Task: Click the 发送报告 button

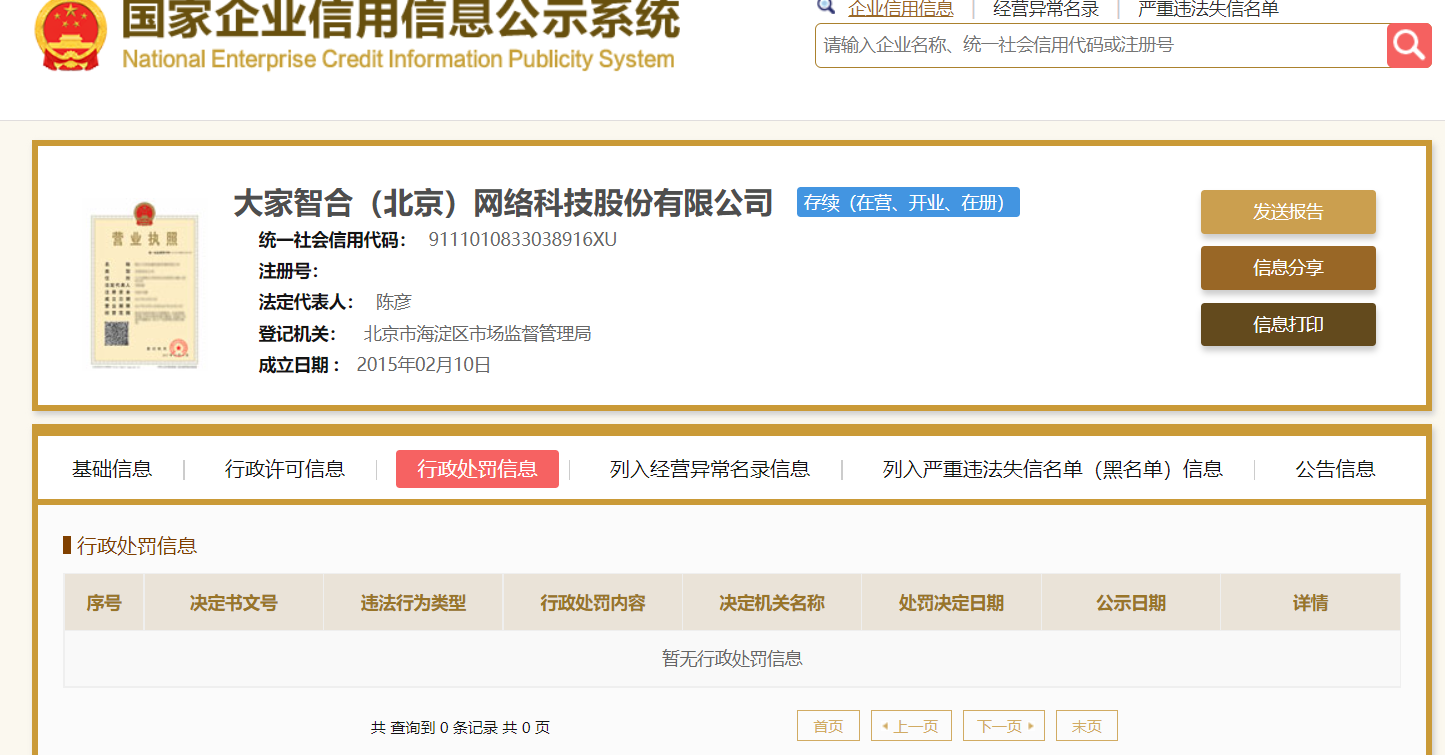Action: pos(1288,212)
